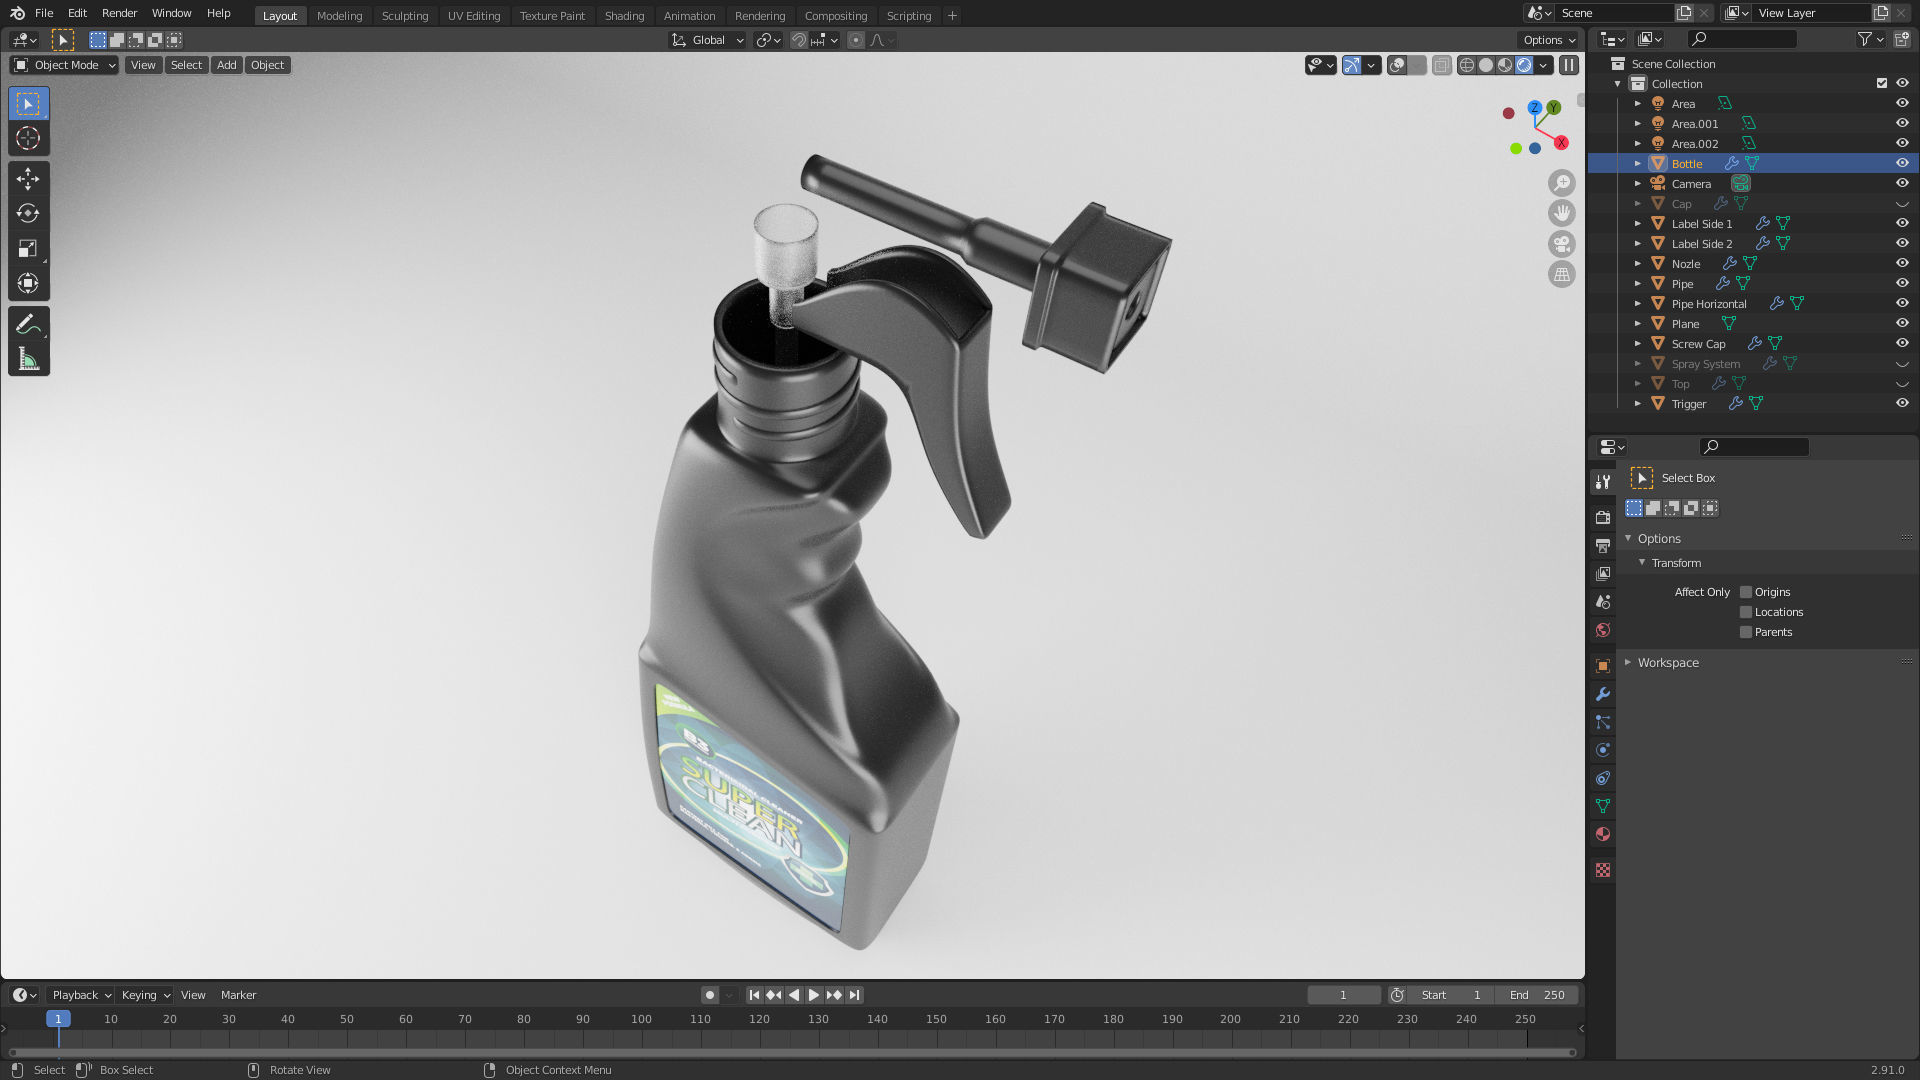Click Blender logo icon in menu bar
Viewport: 1920px width, 1080px height.
17,13
